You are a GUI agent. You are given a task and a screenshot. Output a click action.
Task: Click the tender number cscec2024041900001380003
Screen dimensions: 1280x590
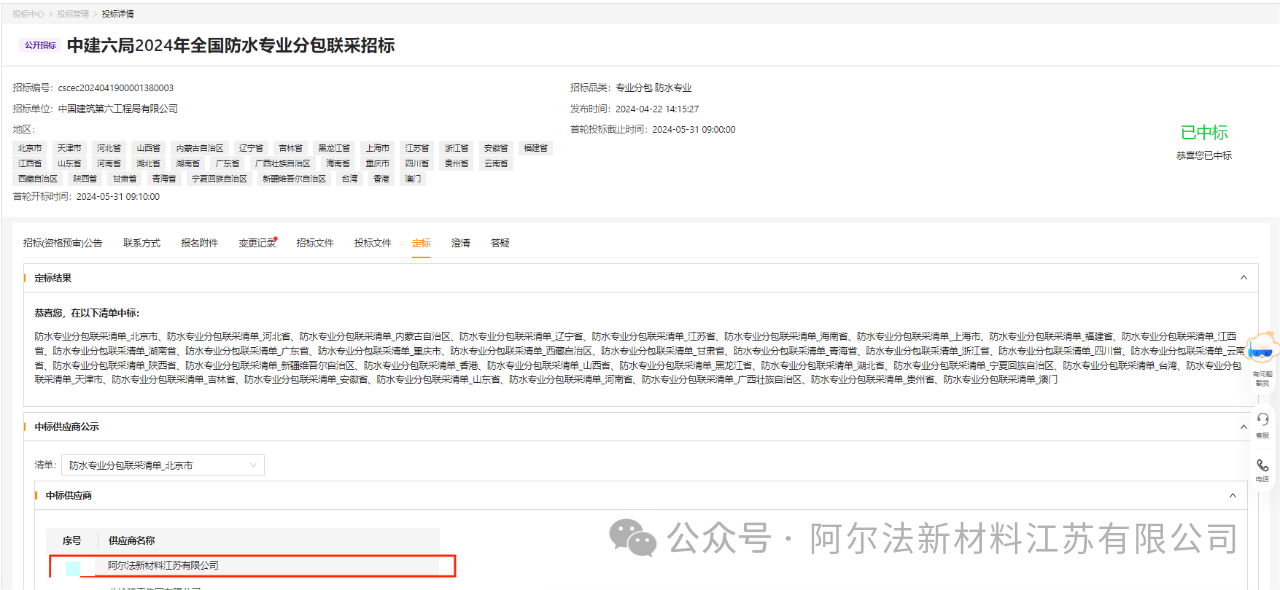click(116, 88)
